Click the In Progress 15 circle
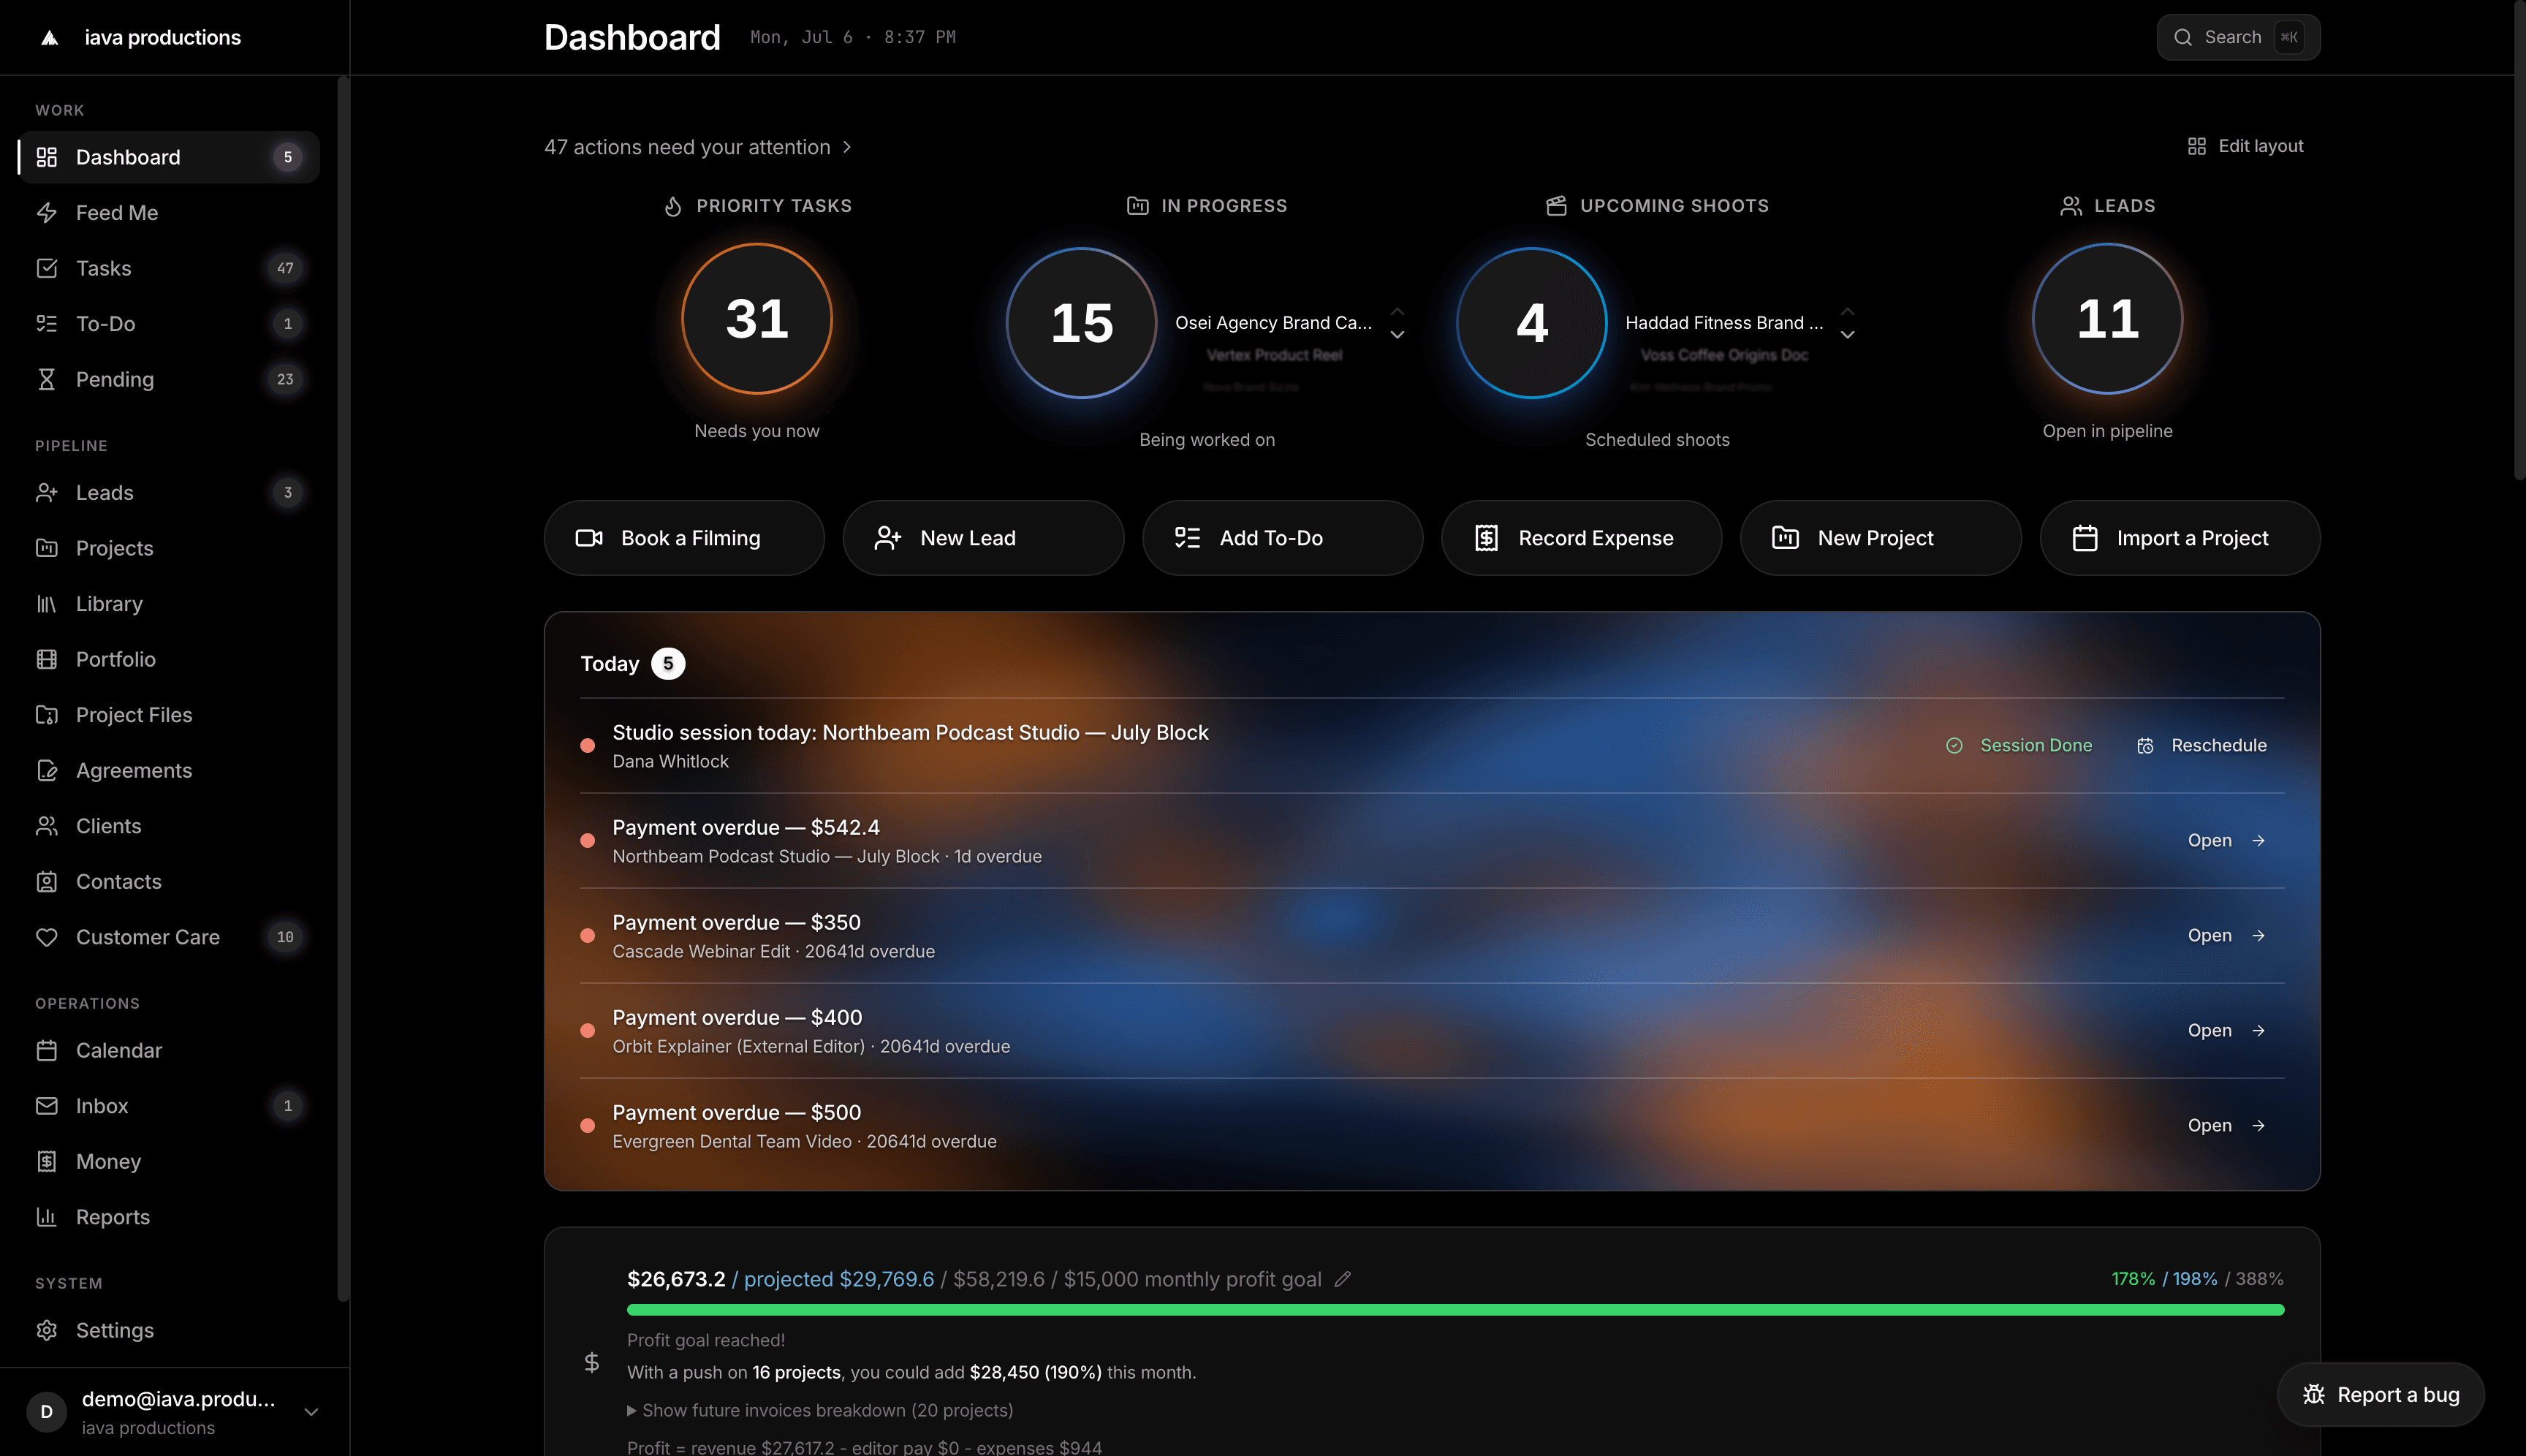The image size is (2526, 1456). [1081, 323]
